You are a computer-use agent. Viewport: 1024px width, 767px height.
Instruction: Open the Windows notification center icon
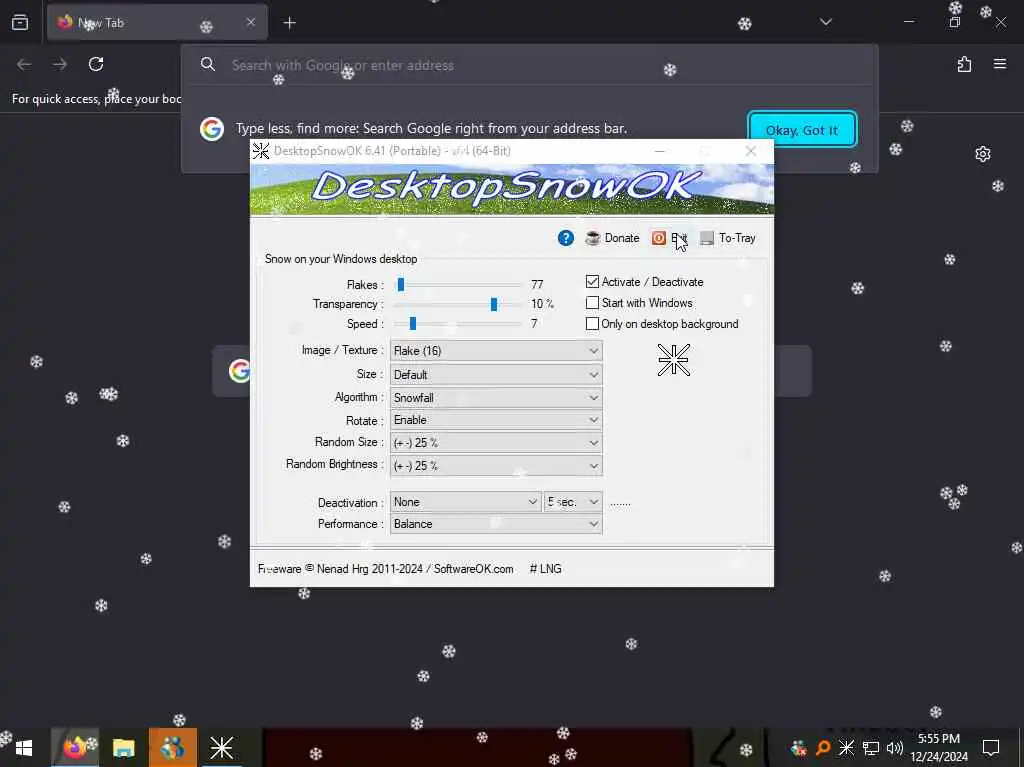991,748
